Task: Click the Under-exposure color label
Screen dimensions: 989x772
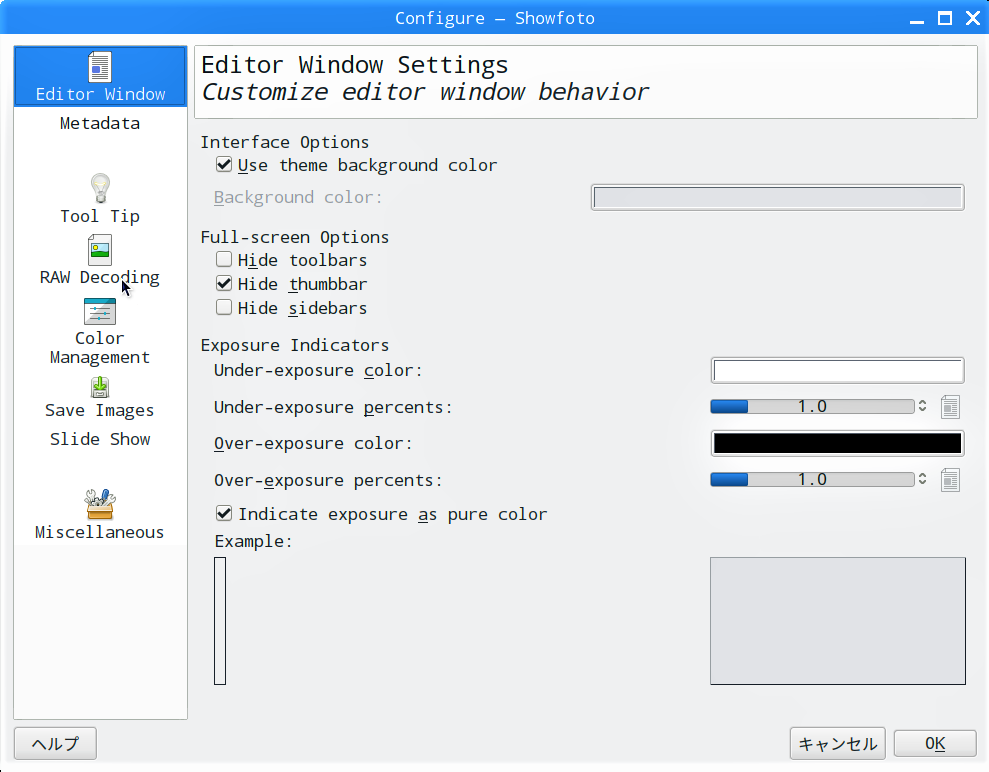Action: pyautogui.click(x=318, y=370)
